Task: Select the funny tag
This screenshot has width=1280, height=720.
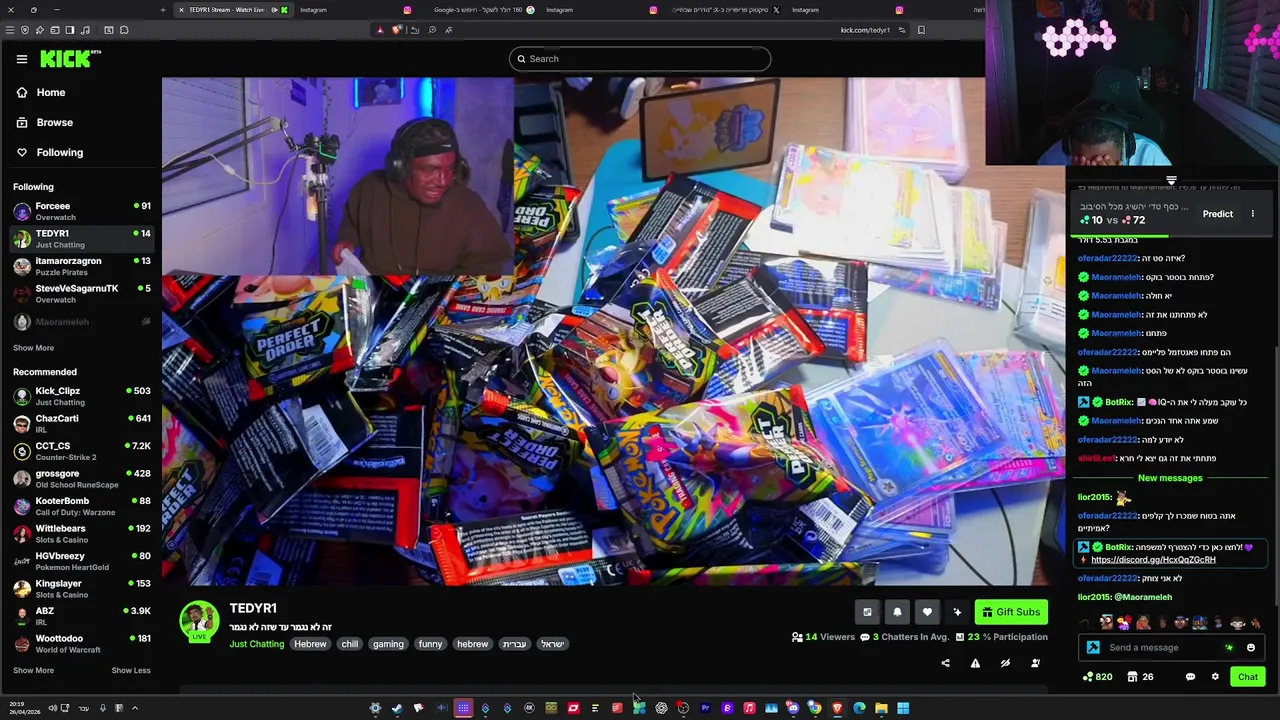Action: pos(430,644)
